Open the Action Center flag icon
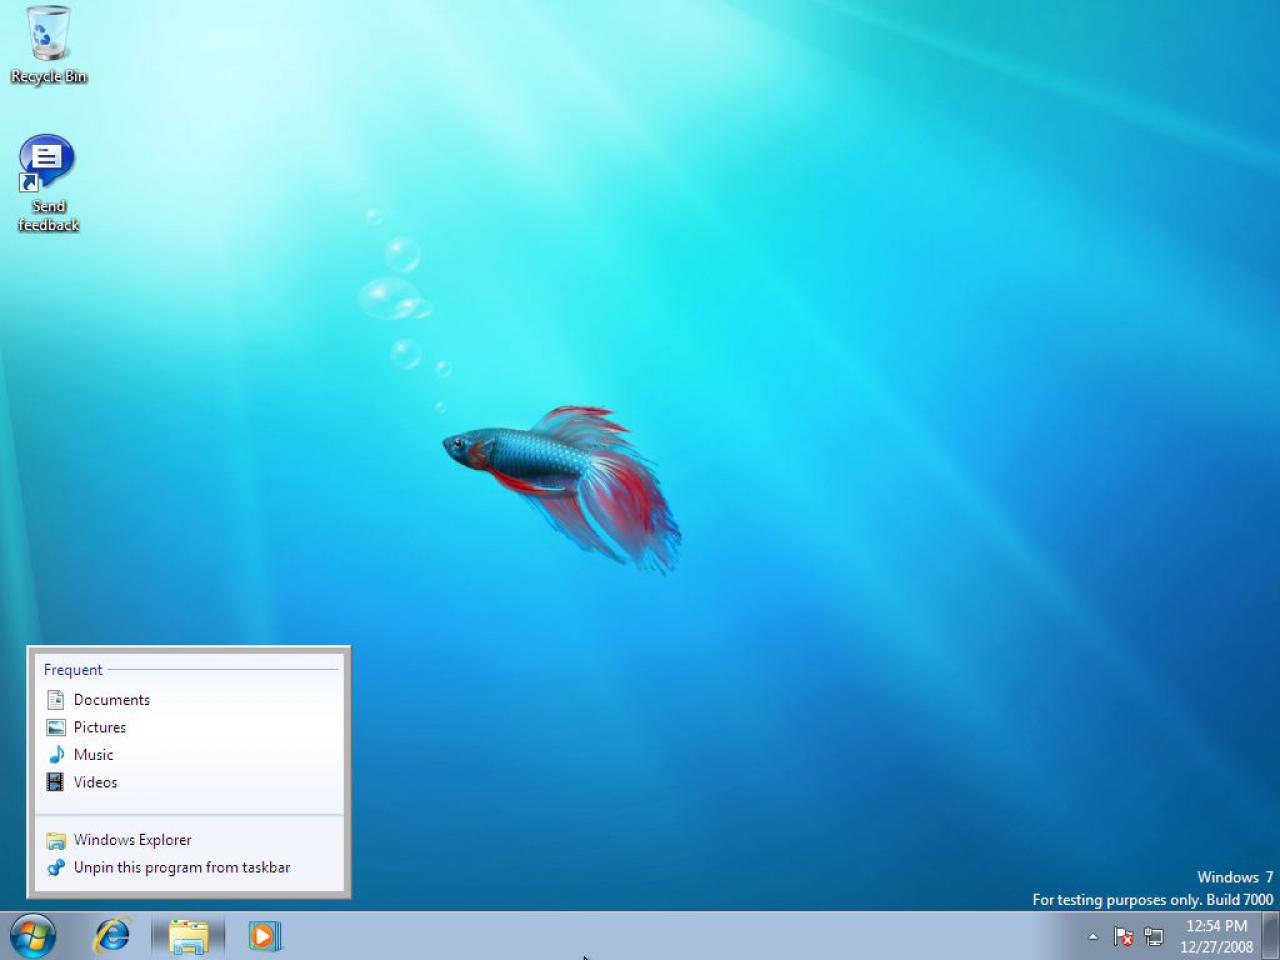This screenshot has width=1280, height=960. point(1123,937)
